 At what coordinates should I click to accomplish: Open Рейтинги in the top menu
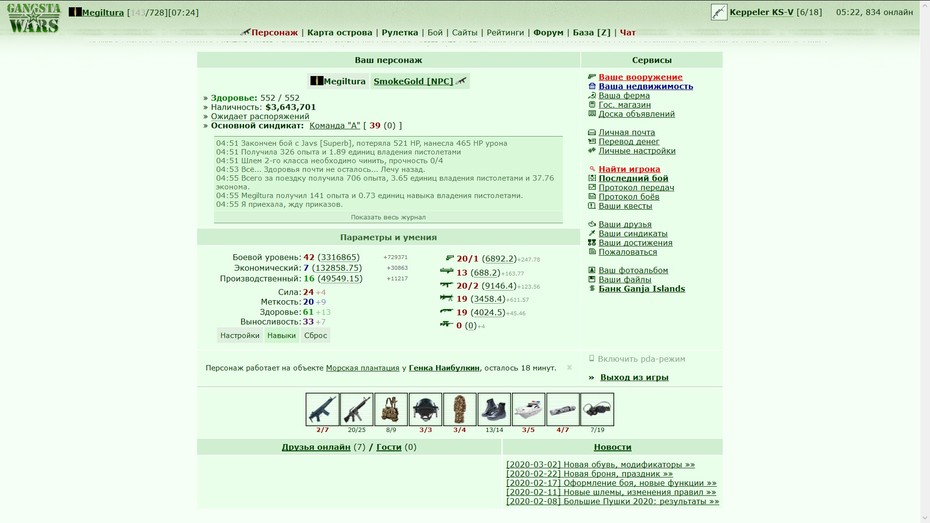pyautogui.click(x=505, y=33)
